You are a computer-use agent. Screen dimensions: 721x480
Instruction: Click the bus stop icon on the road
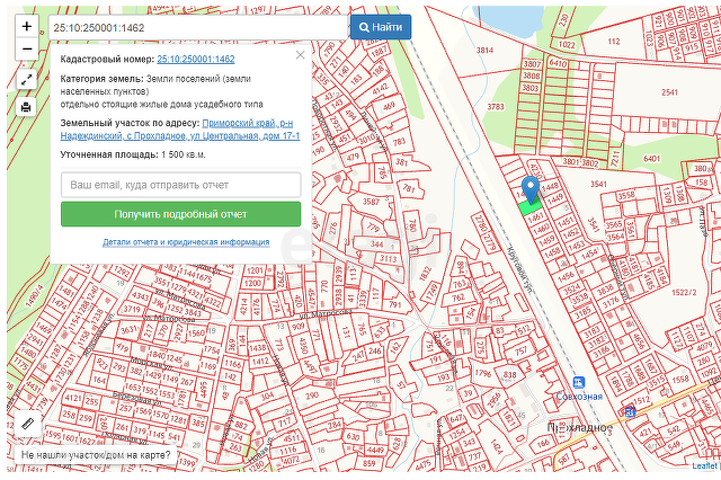[x=629, y=411]
